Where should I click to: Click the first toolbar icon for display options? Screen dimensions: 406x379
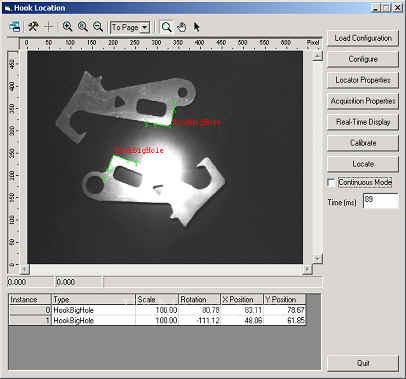click(15, 27)
